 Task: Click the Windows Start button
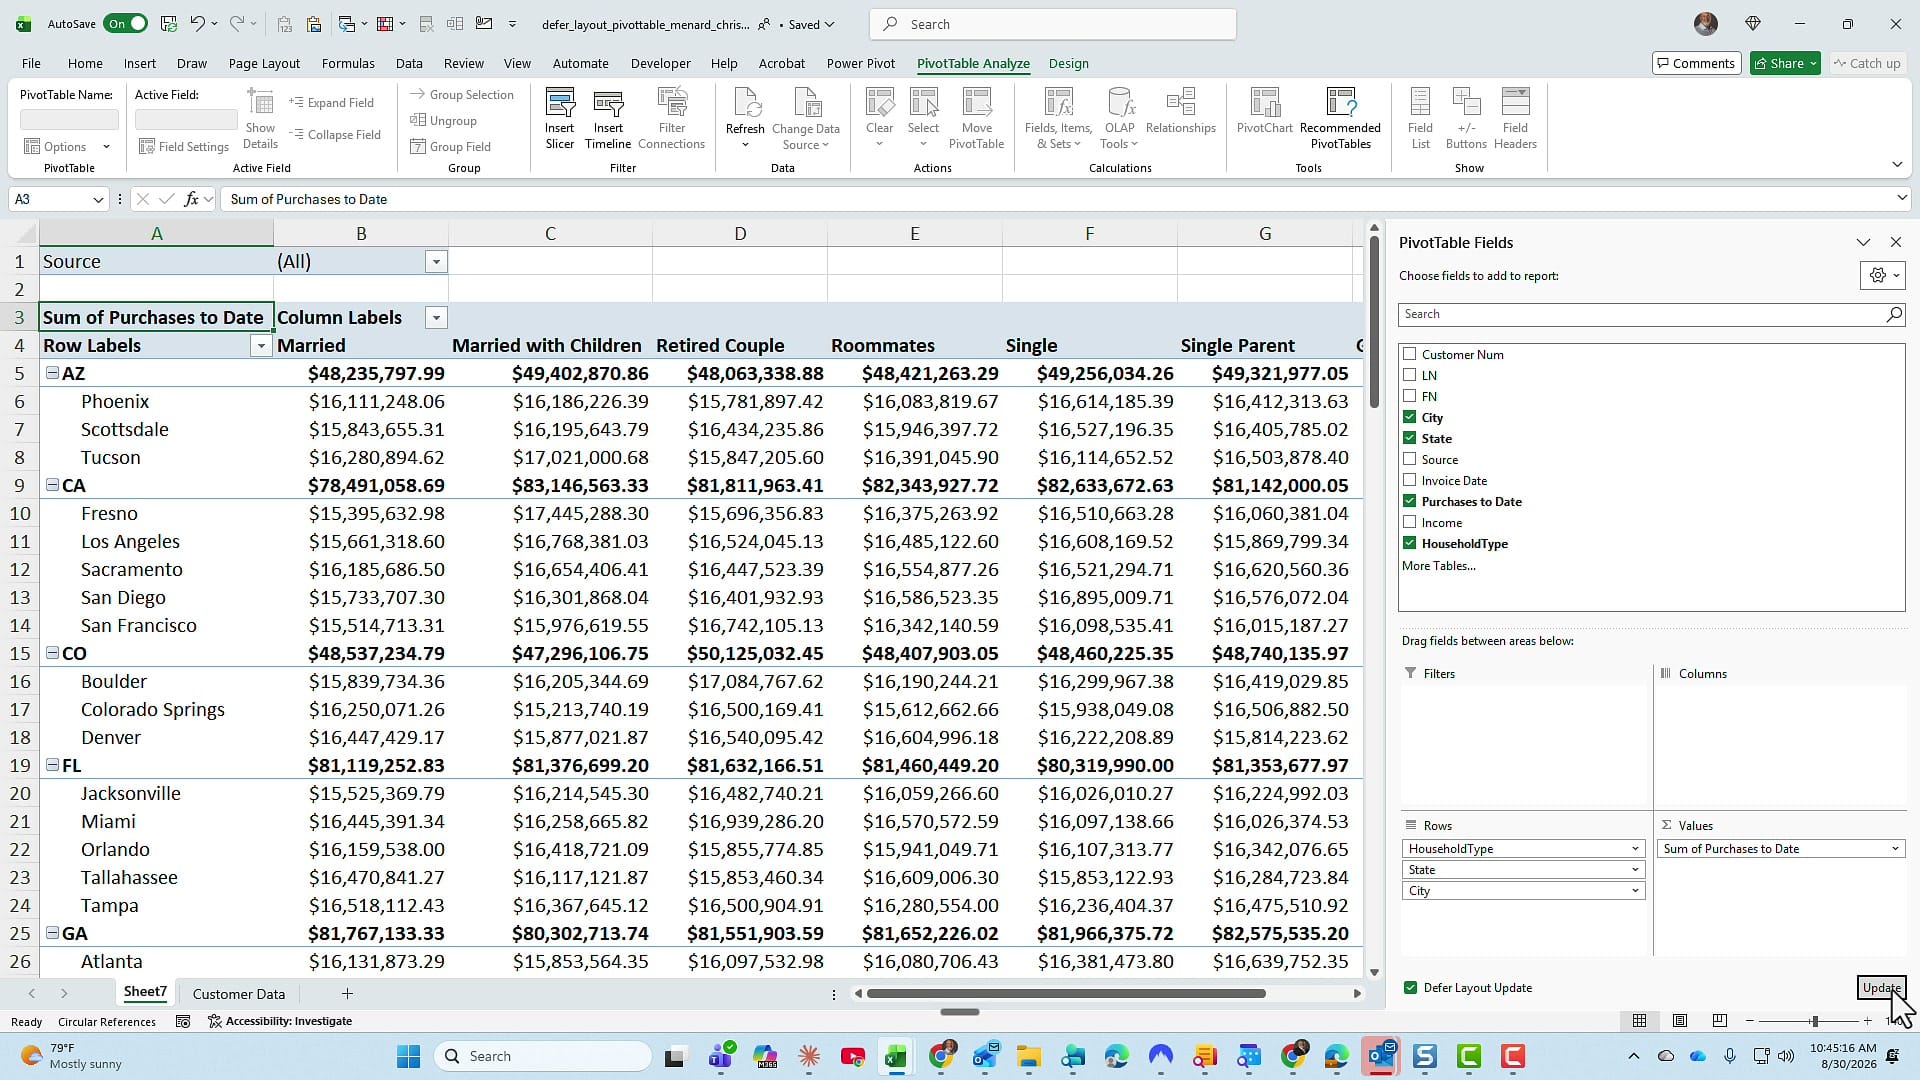point(408,1056)
